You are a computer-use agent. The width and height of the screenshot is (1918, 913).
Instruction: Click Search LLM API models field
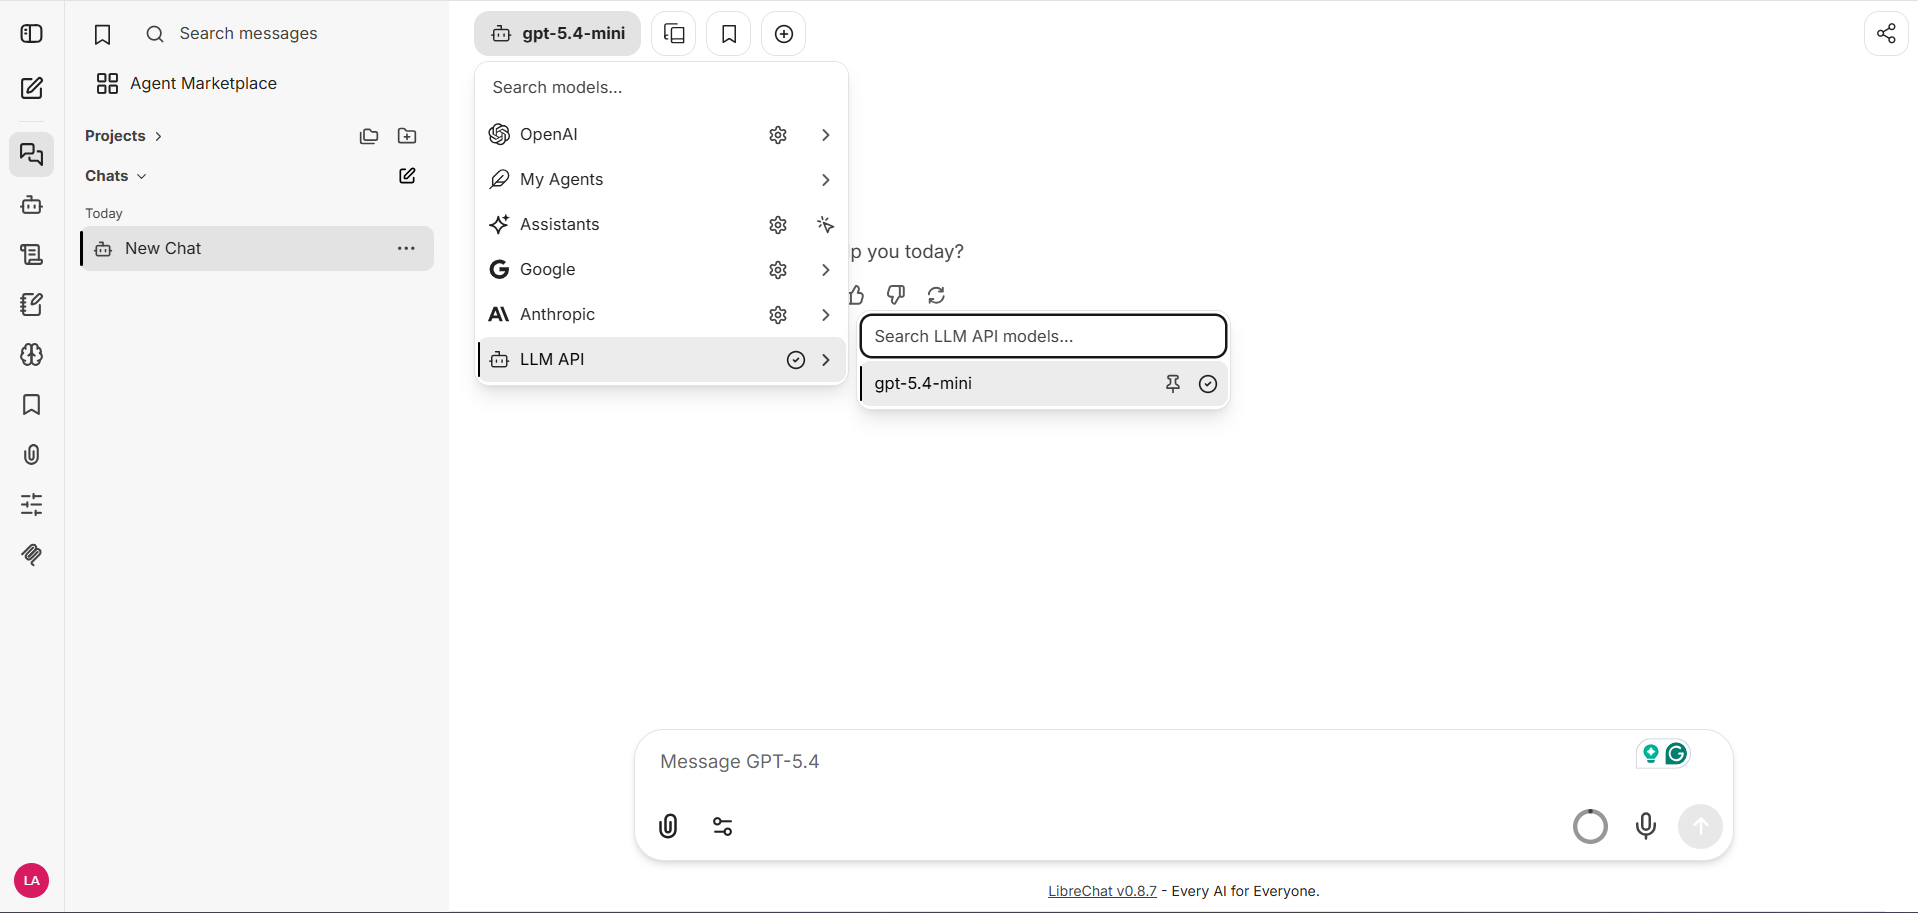pos(1043,337)
